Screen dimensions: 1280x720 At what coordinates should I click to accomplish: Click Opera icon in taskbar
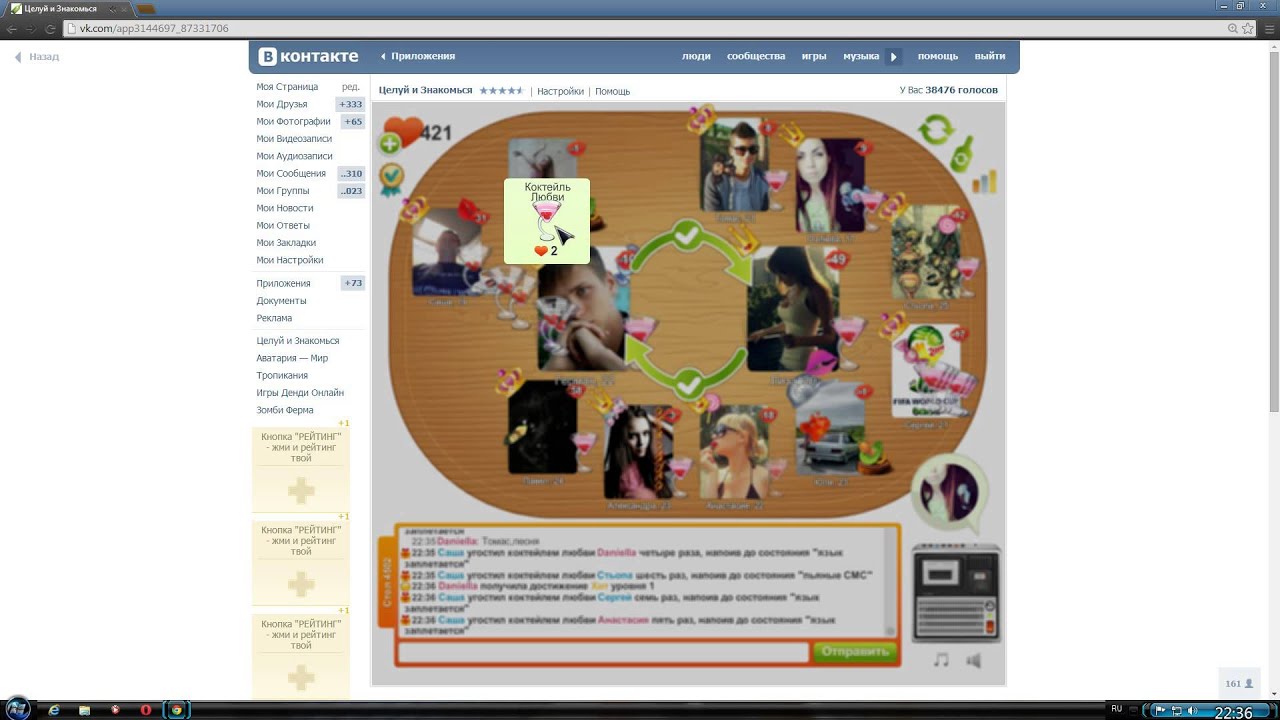[x=146, y=710]
